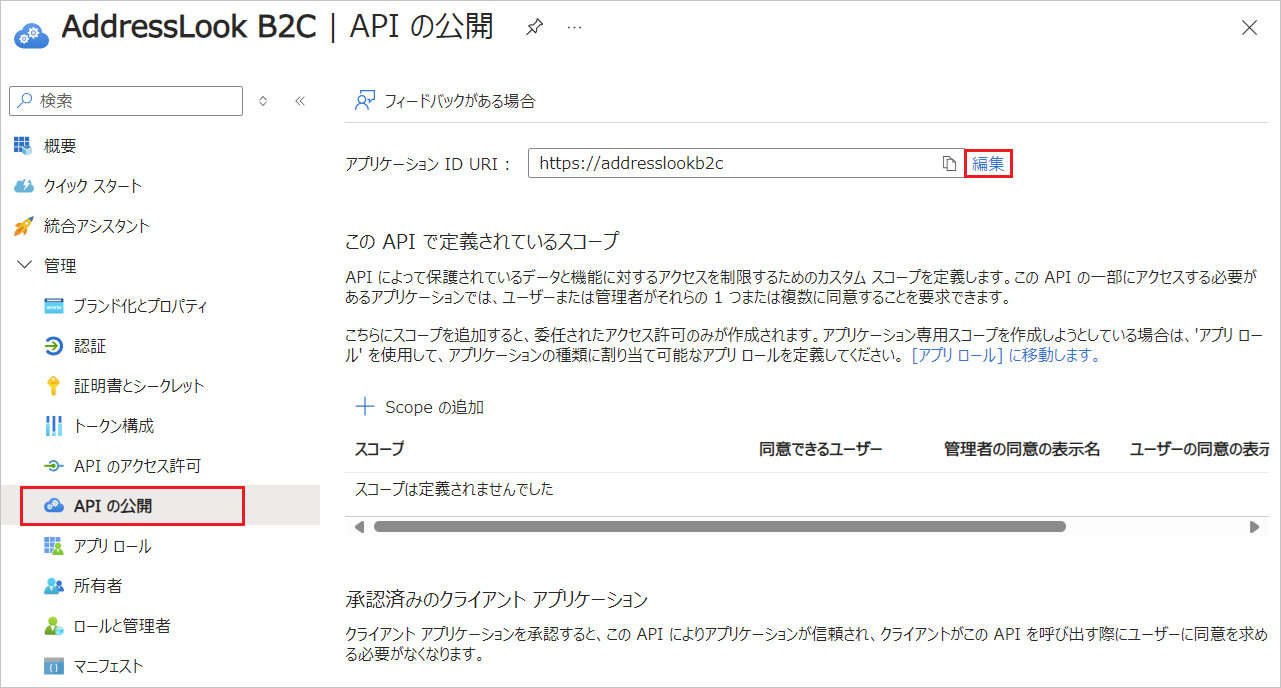Image resolution: width=1281 pixels, height=688 pixels.
Task: Click the AddressLook B2C app cloud icon
Action: click(x=31, y=34)
